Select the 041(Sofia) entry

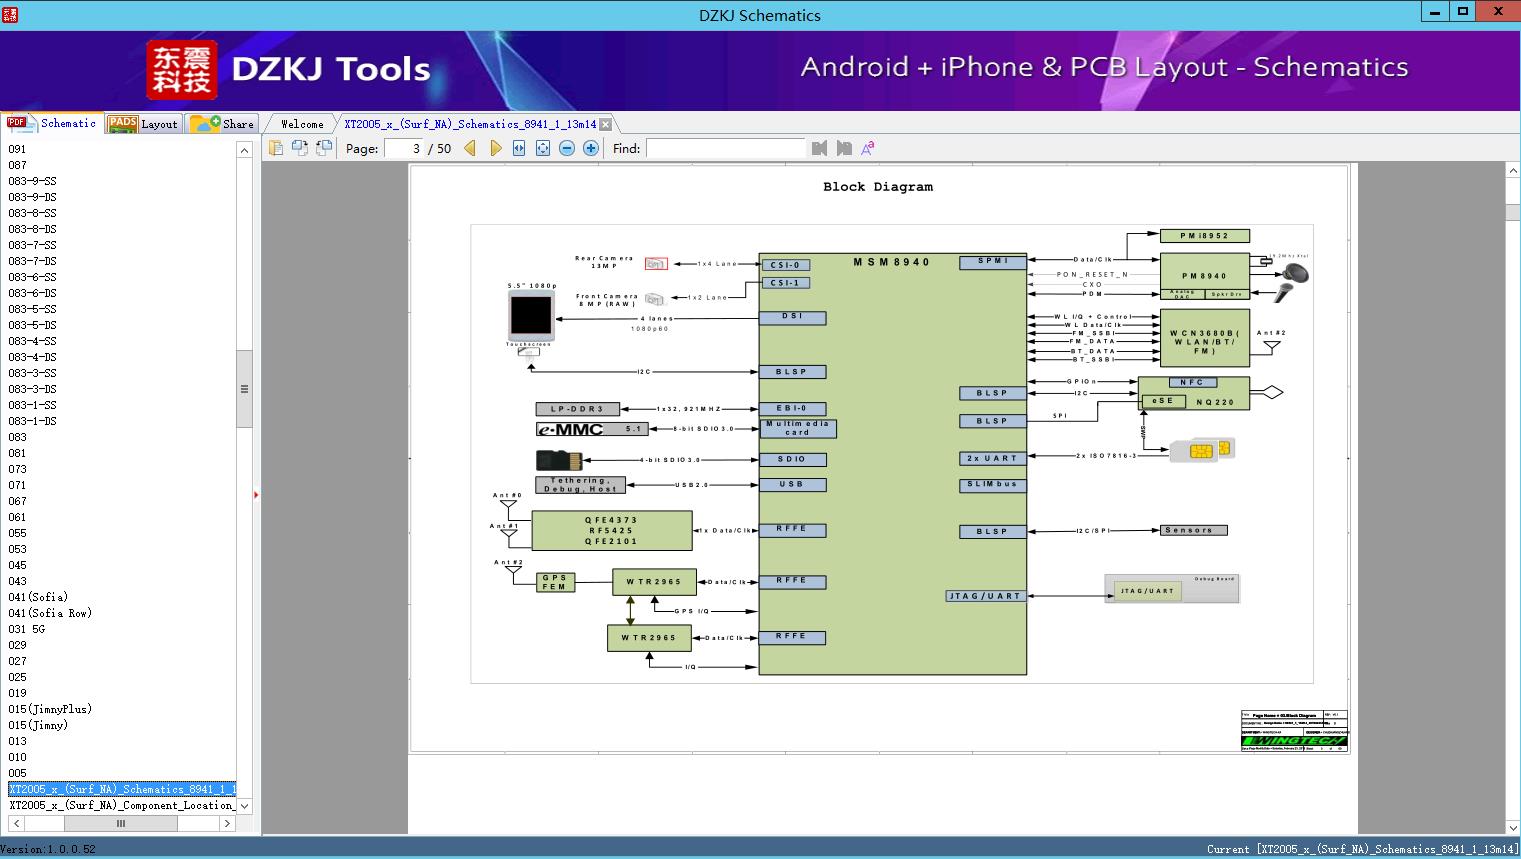(x=38, y=597)
